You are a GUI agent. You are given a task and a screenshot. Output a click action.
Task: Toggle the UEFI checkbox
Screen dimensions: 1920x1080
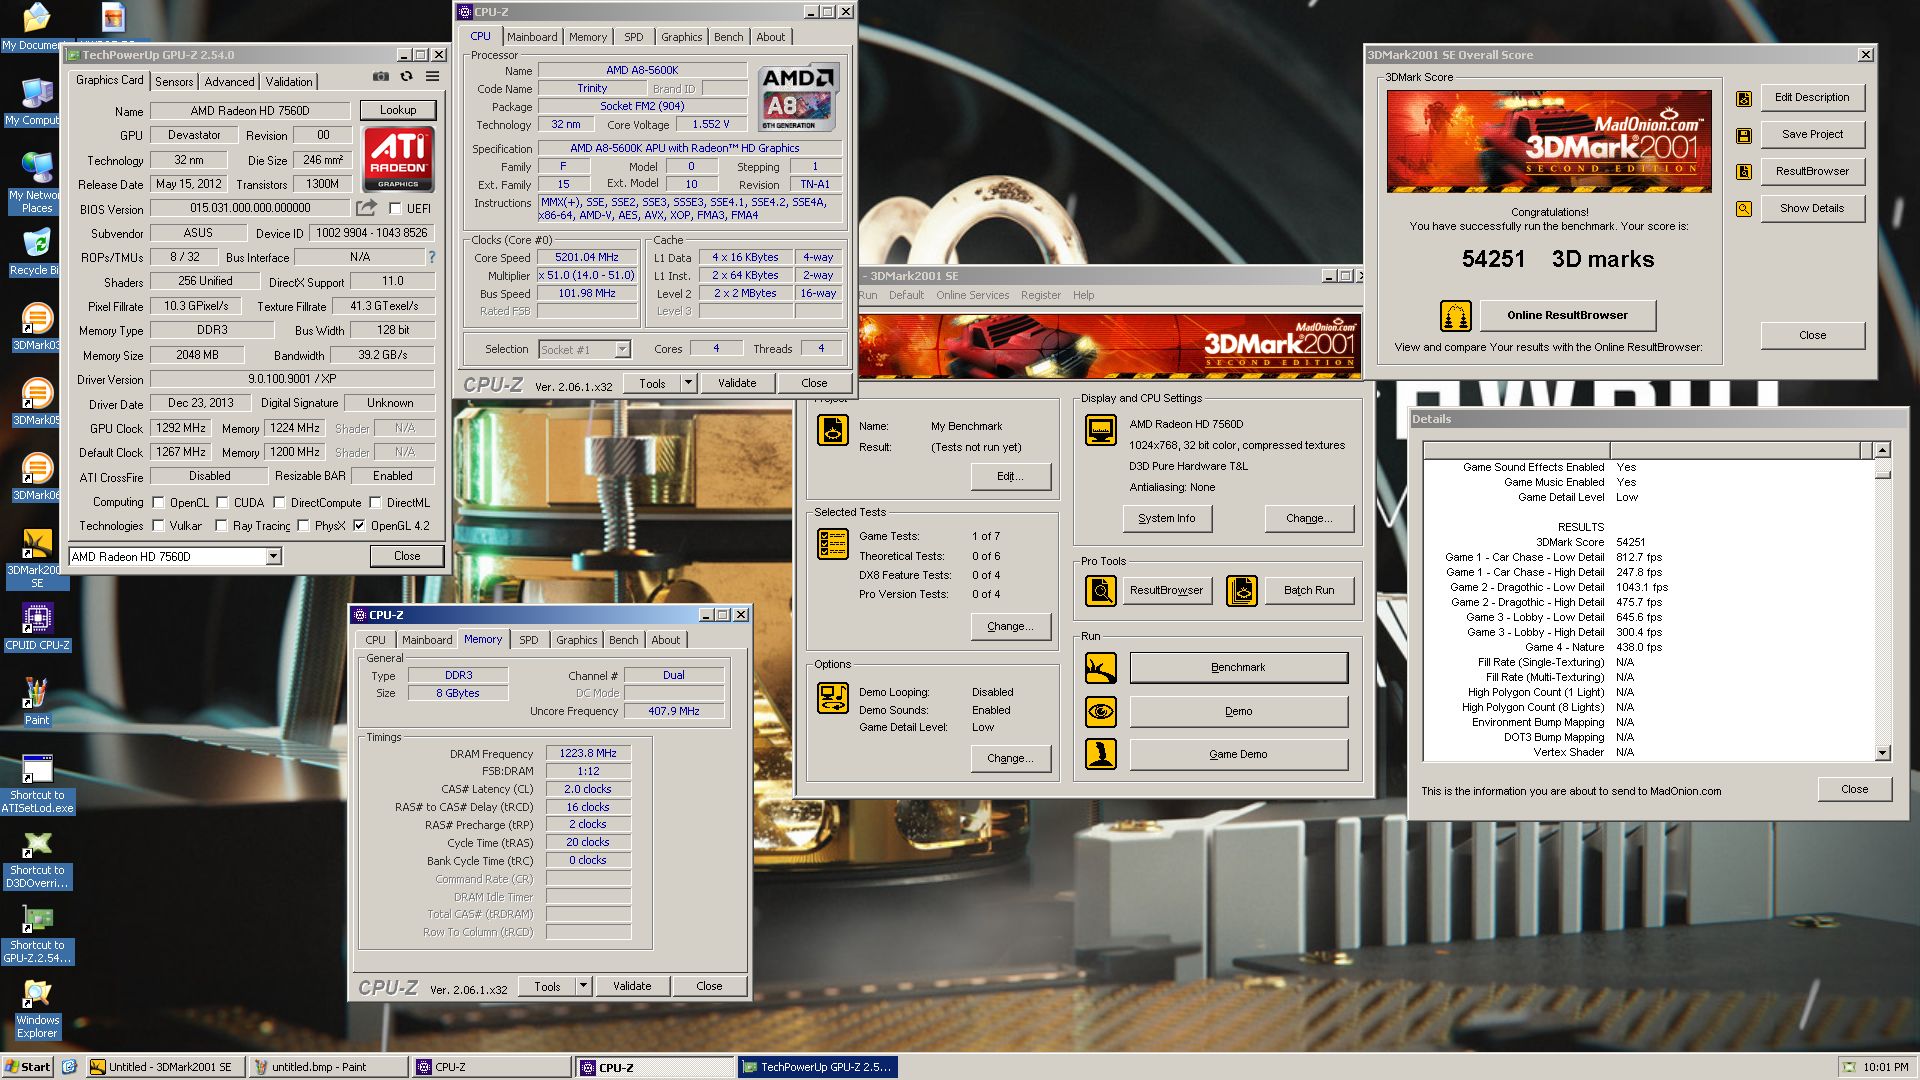395,209
